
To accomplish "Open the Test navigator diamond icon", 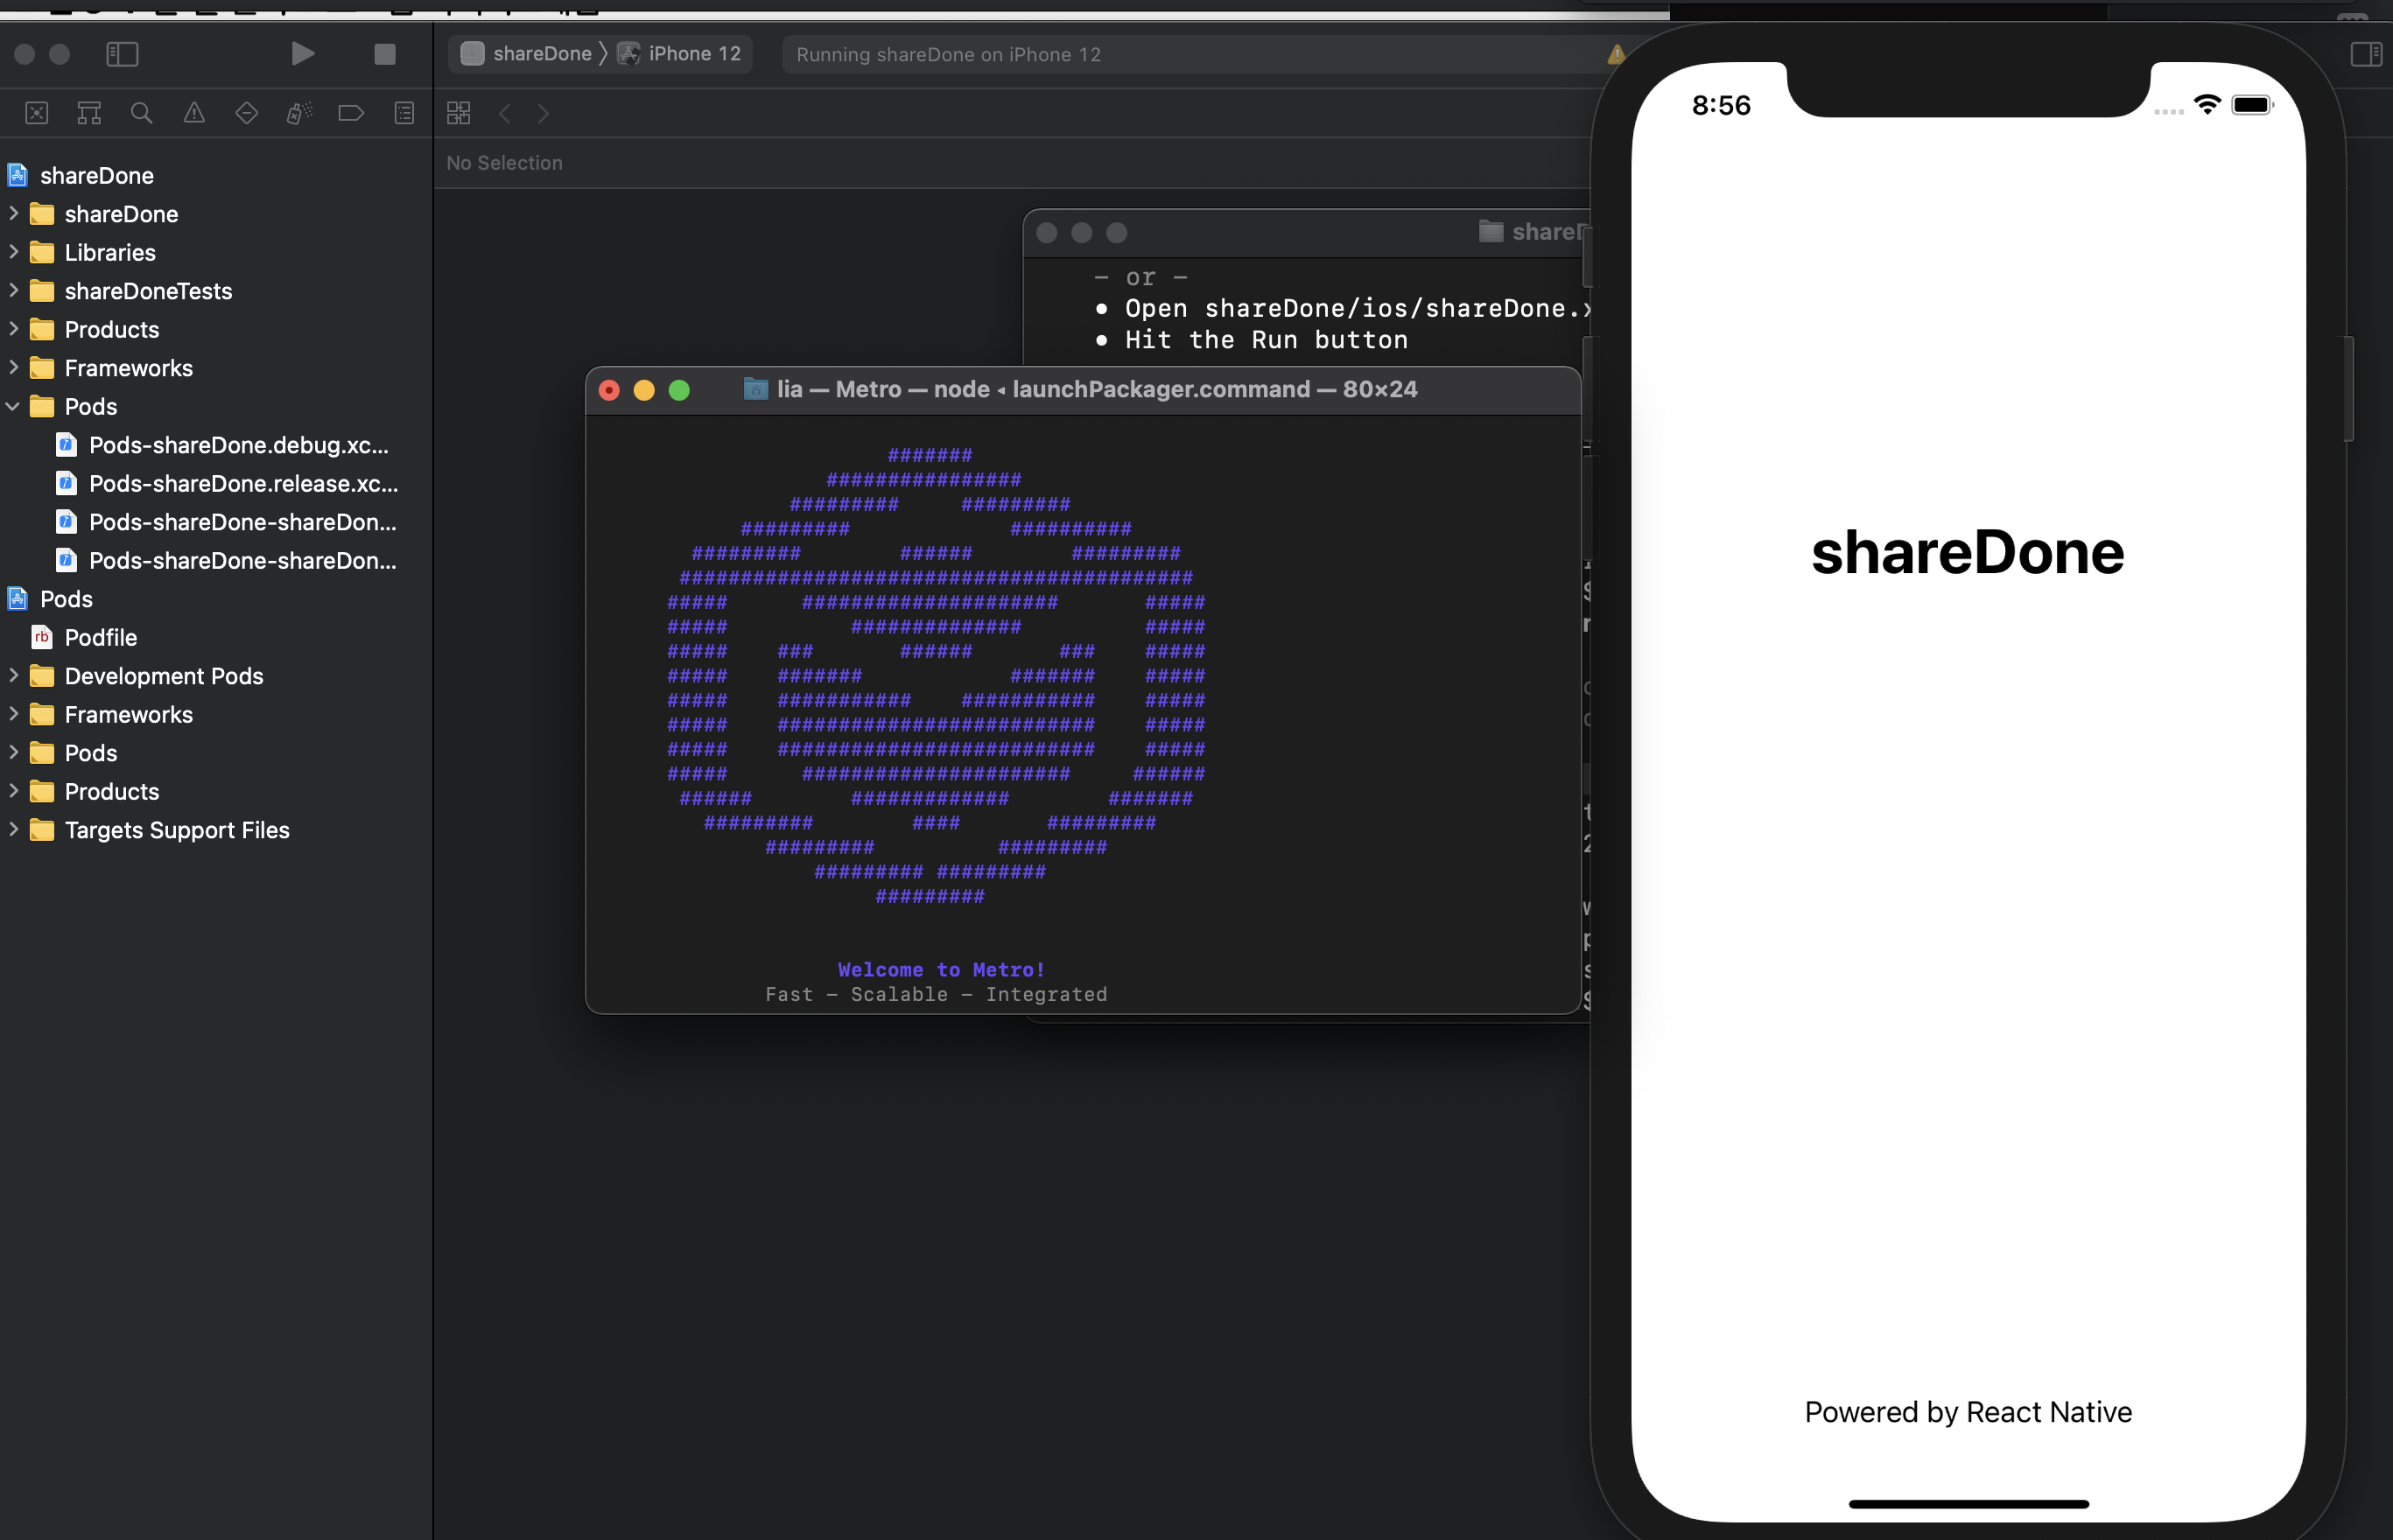I will click(x=247, y=113).
